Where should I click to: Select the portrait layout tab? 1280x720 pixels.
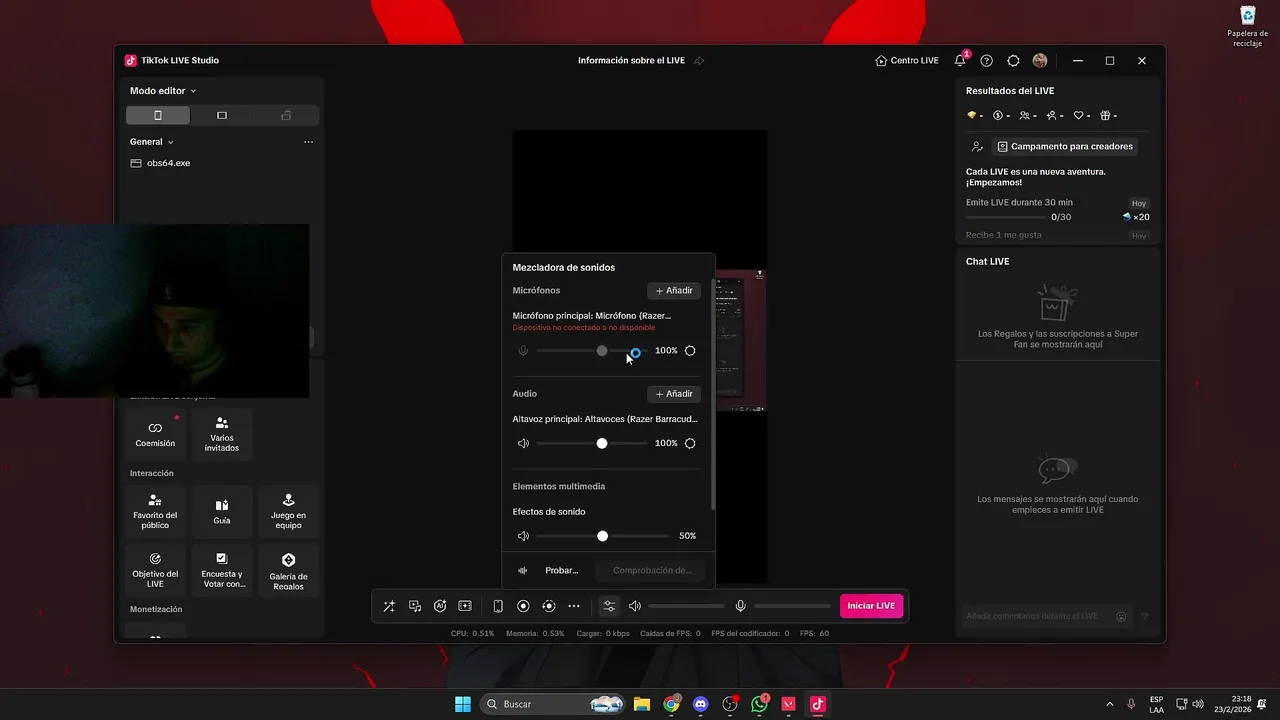[x=158, y=115]
